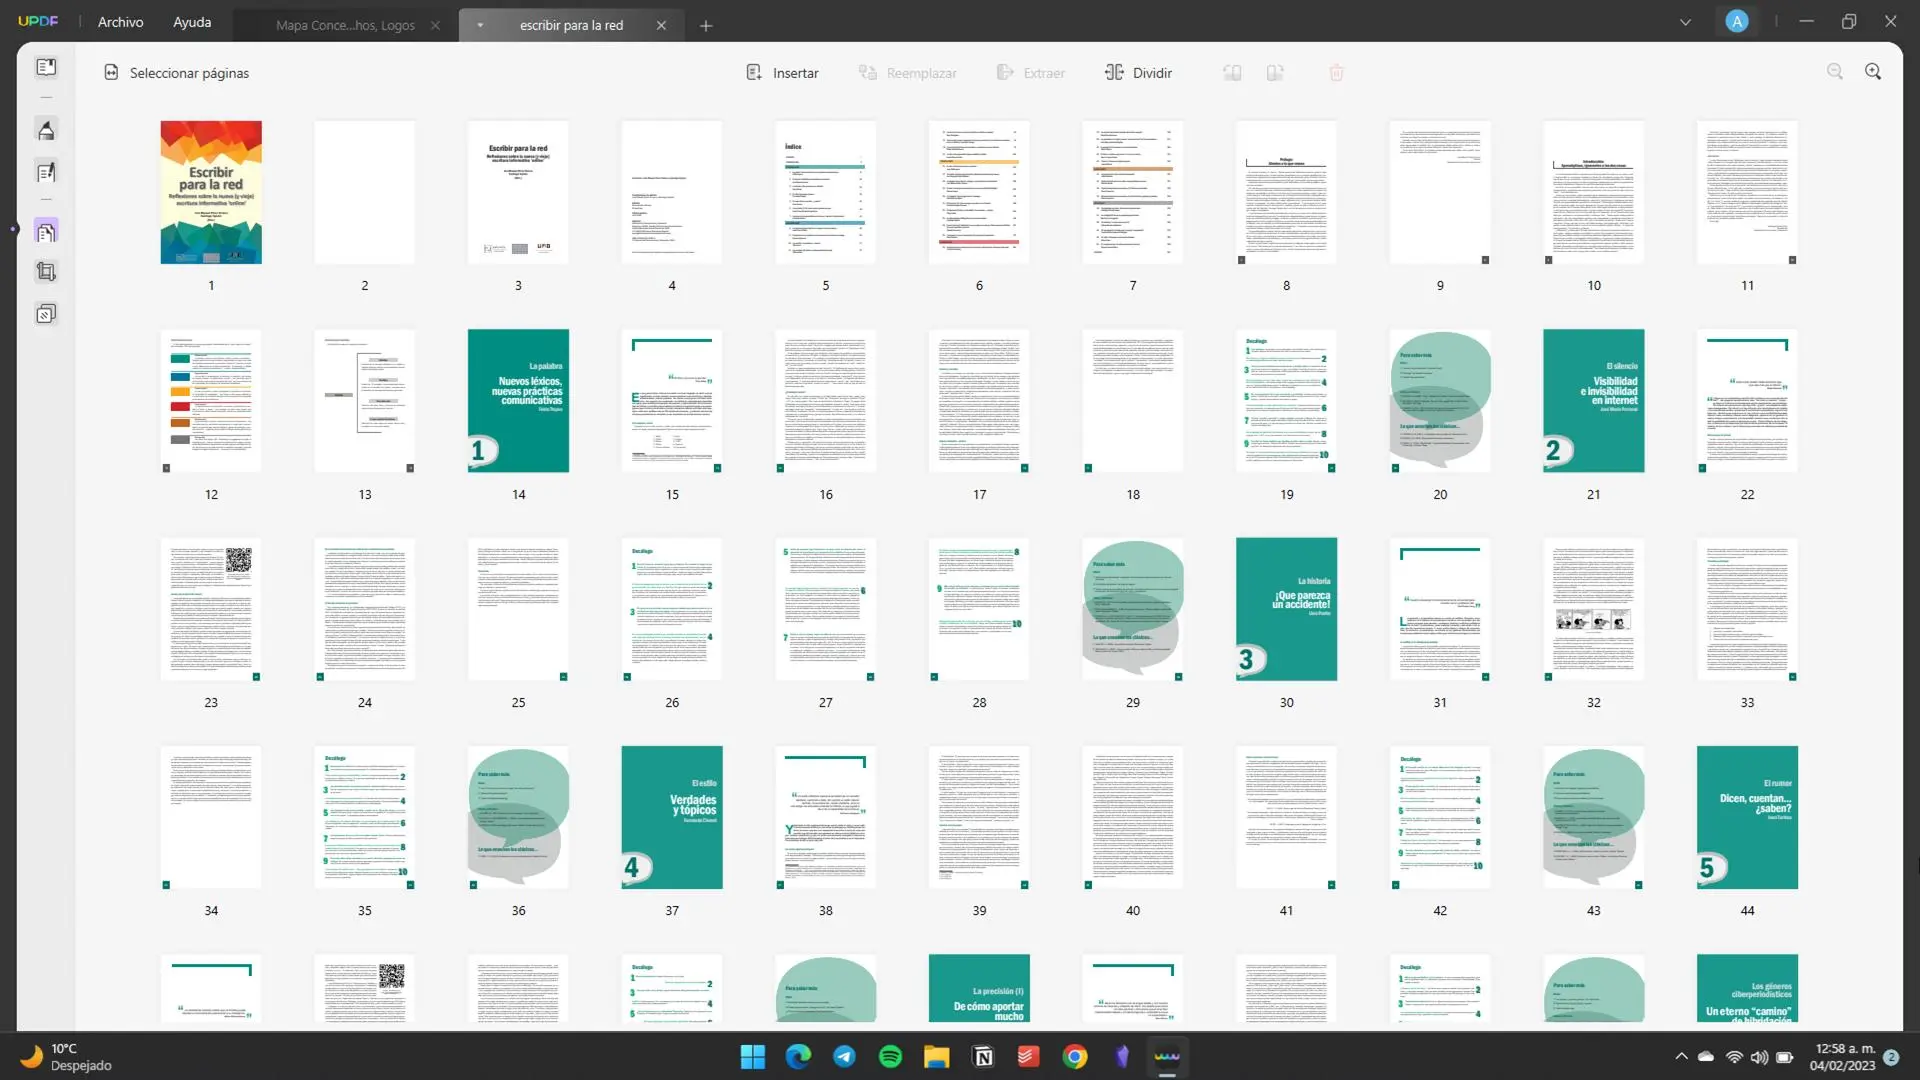Screen dimensions: 1920x1080
Task: Select page 30 chapter 3 thumbnail
Action: pyautogui.click(x=1286, y=609)
